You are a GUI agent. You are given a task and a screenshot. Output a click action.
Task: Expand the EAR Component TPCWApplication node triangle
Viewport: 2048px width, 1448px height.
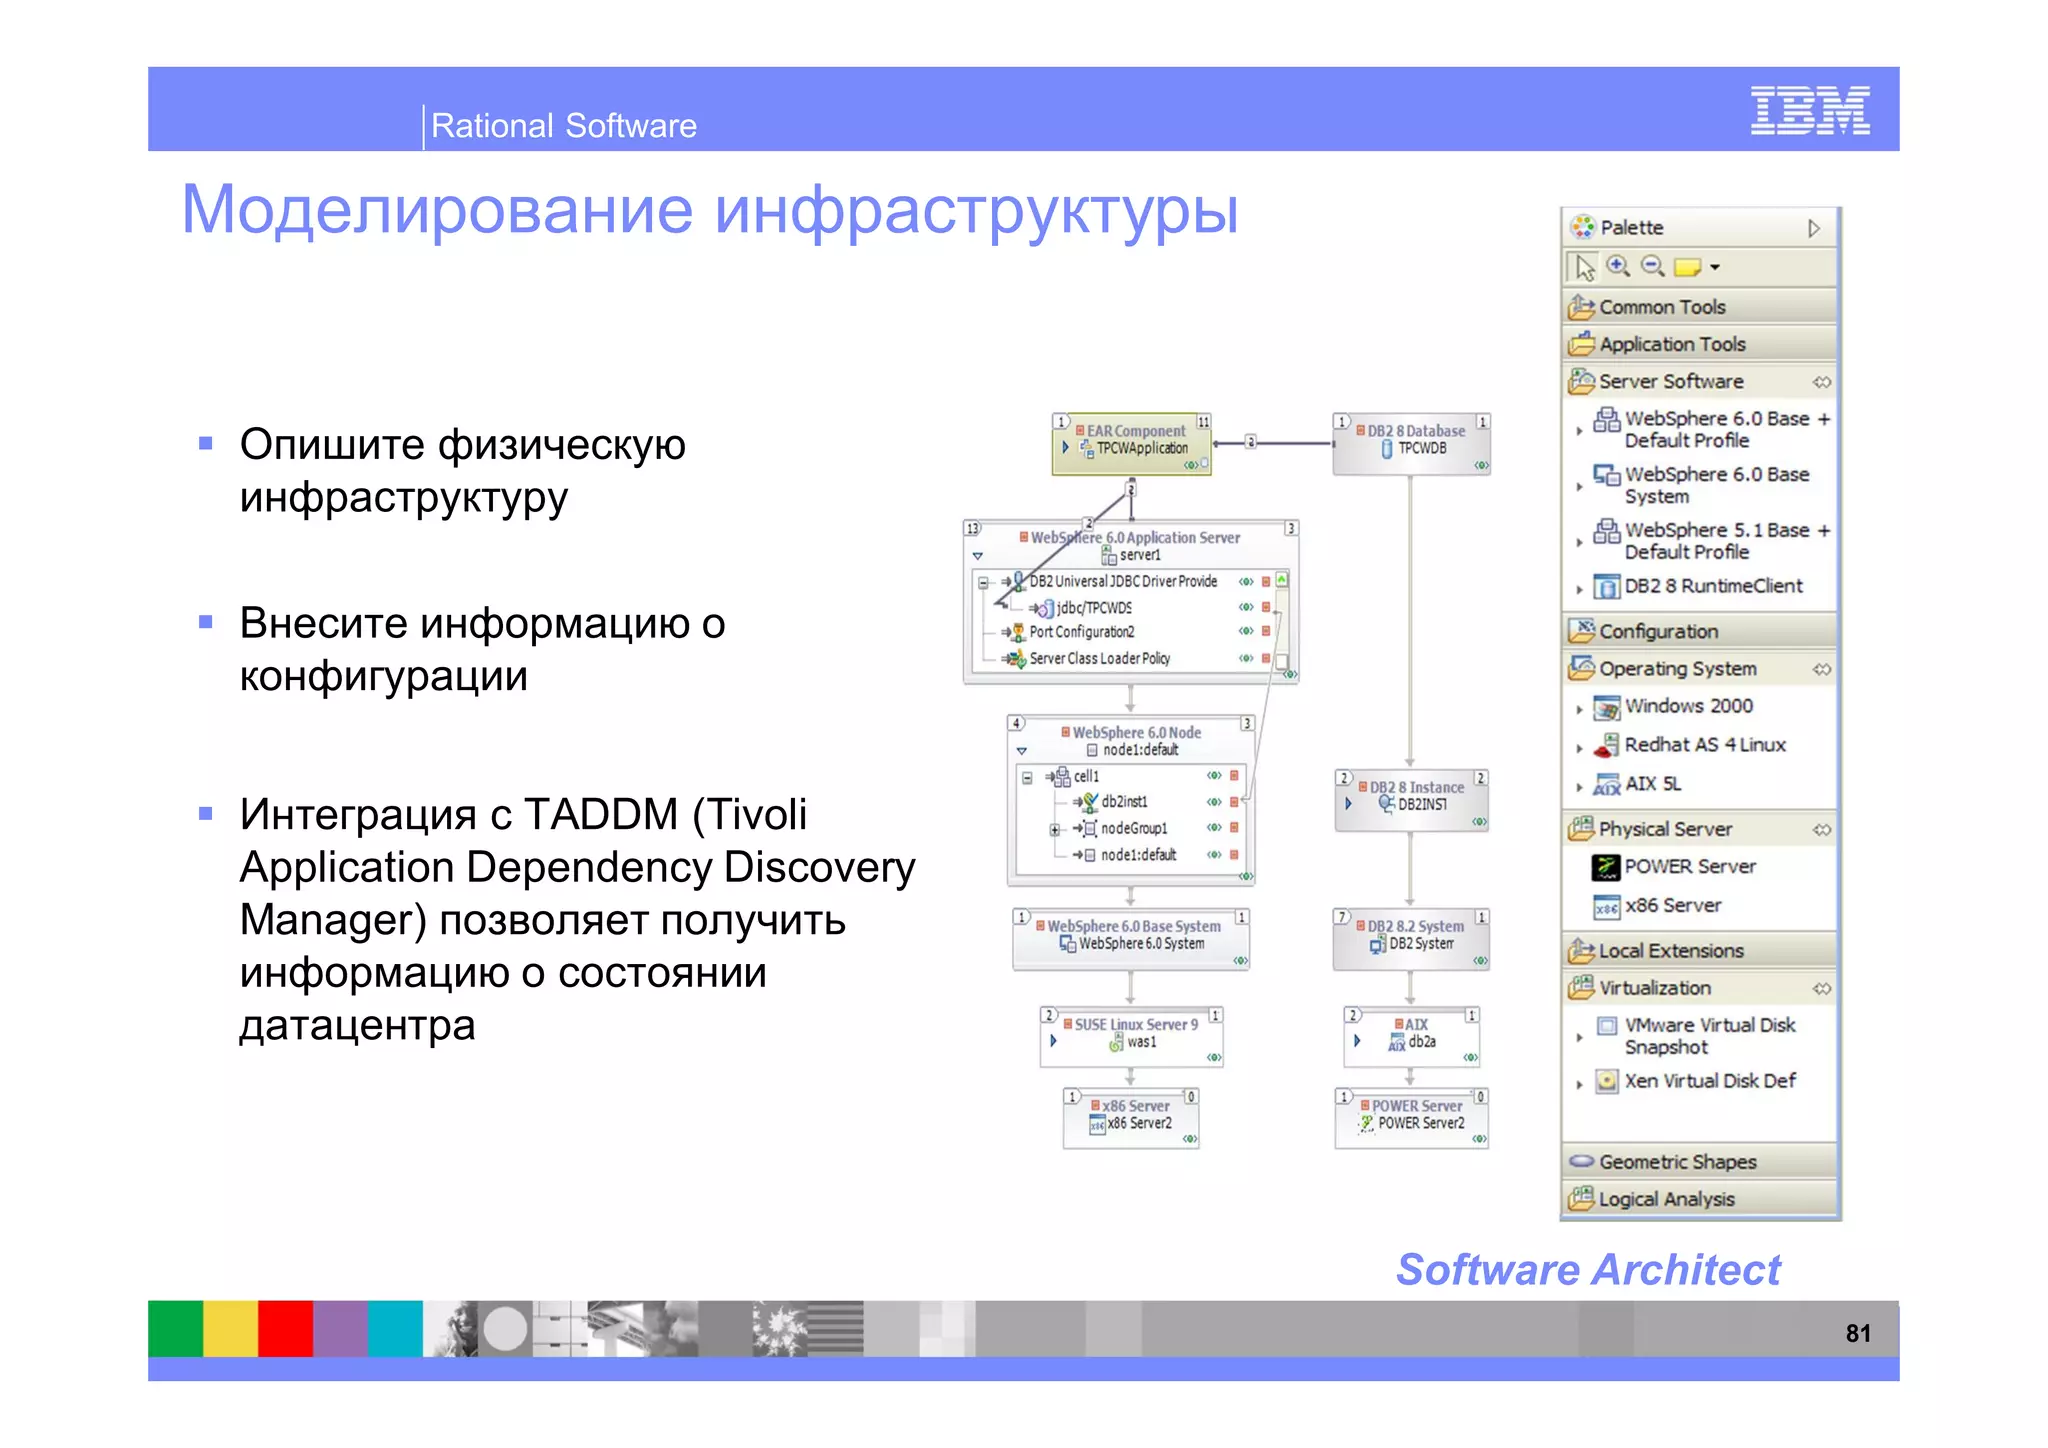coord(1066,448)
